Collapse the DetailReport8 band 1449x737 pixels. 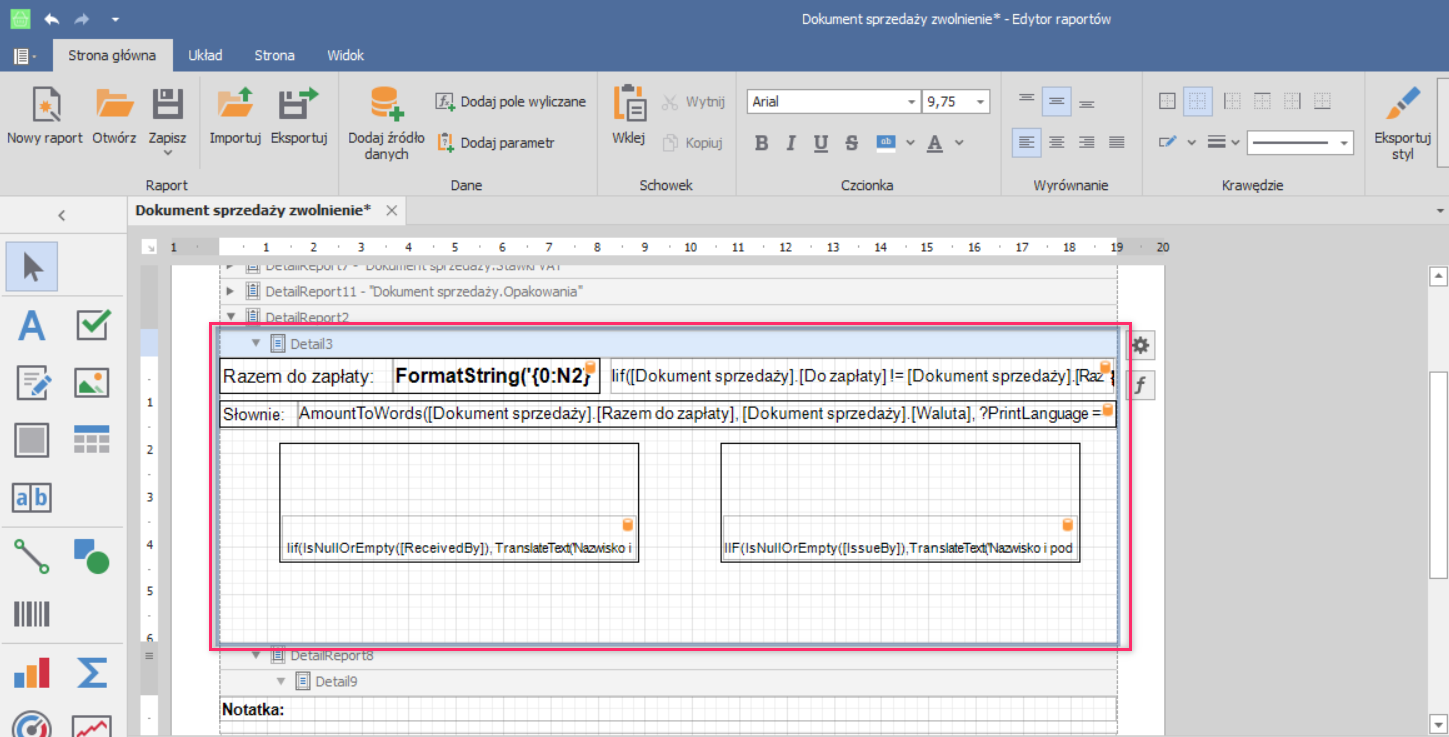[256, 656]
